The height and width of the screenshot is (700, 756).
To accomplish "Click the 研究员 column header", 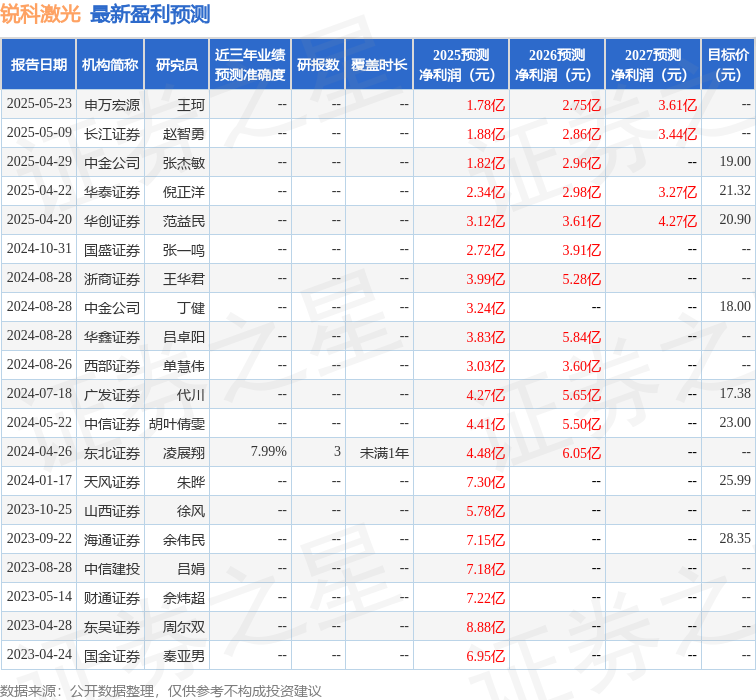I will pyautogui.click(x=176, y=65).
